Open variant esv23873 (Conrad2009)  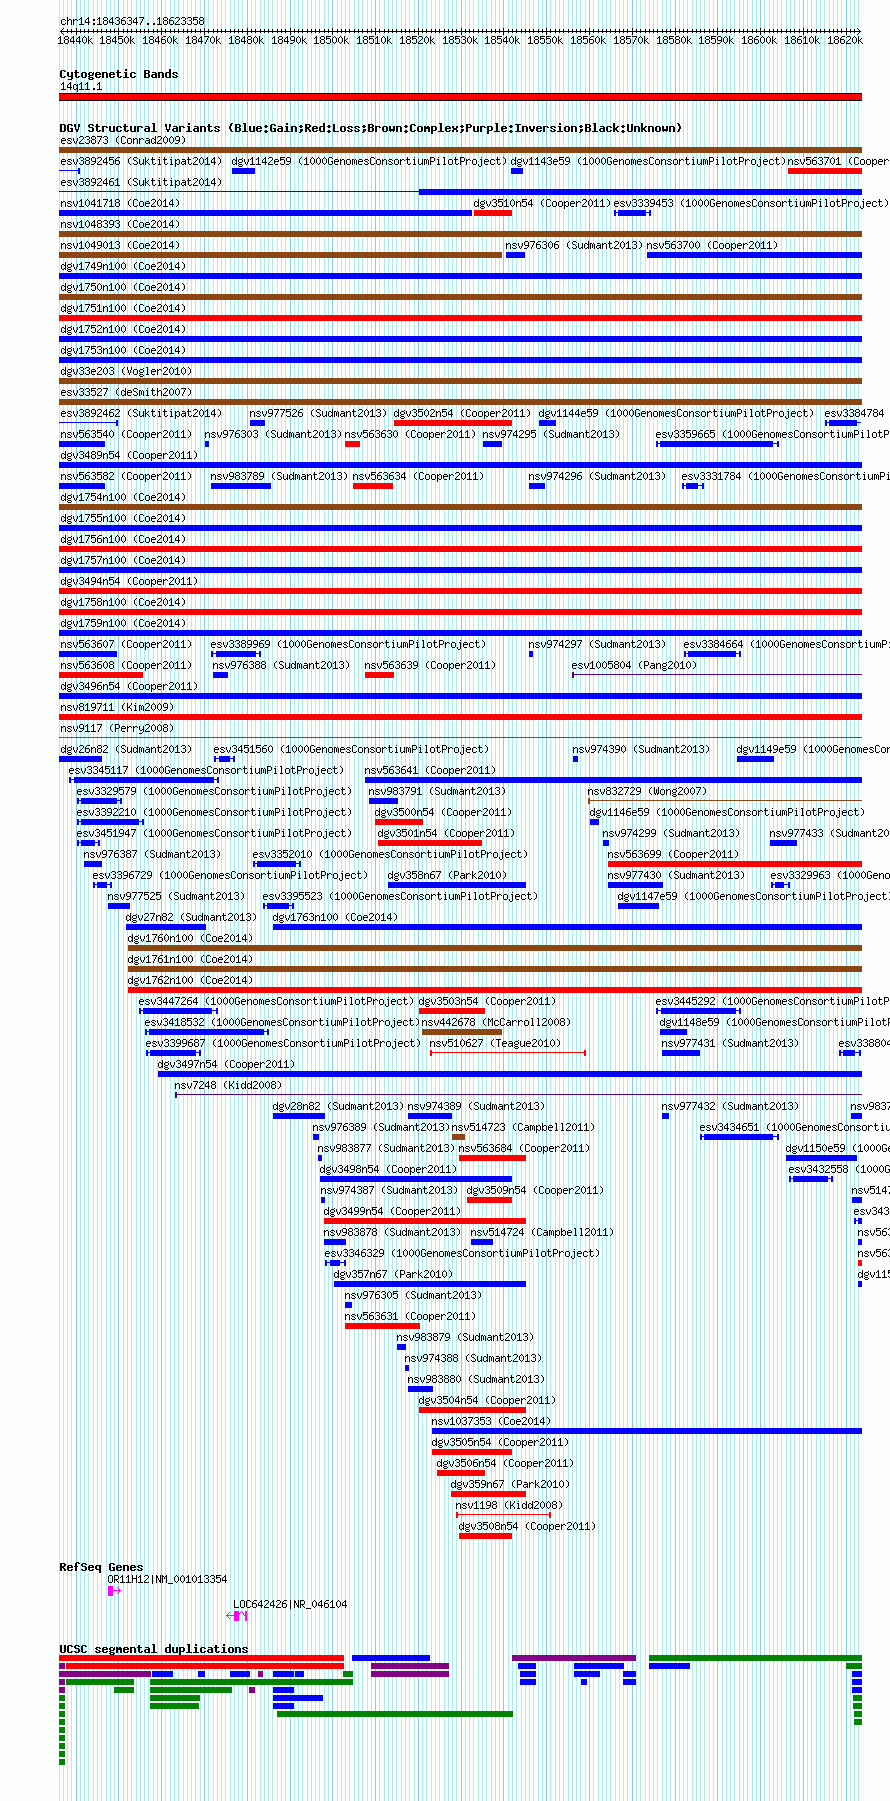(x=123, y=140)
